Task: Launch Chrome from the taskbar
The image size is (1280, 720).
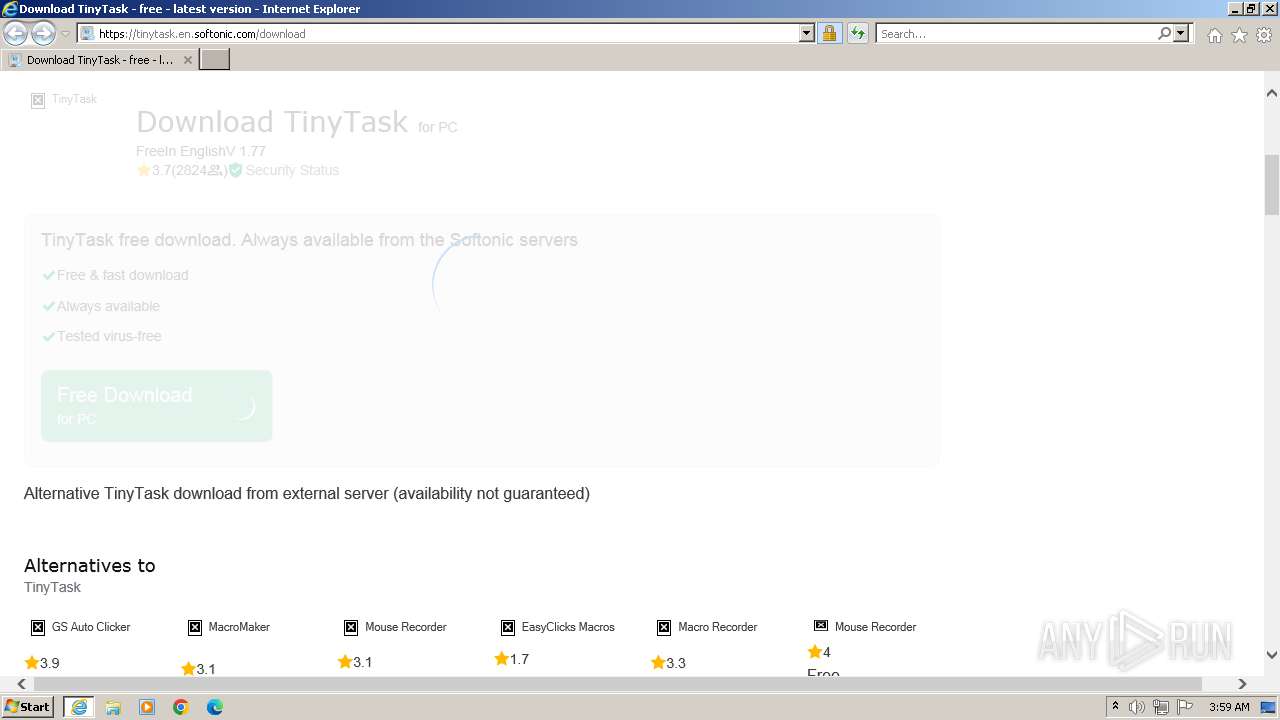Action: (x=181, y=707)
